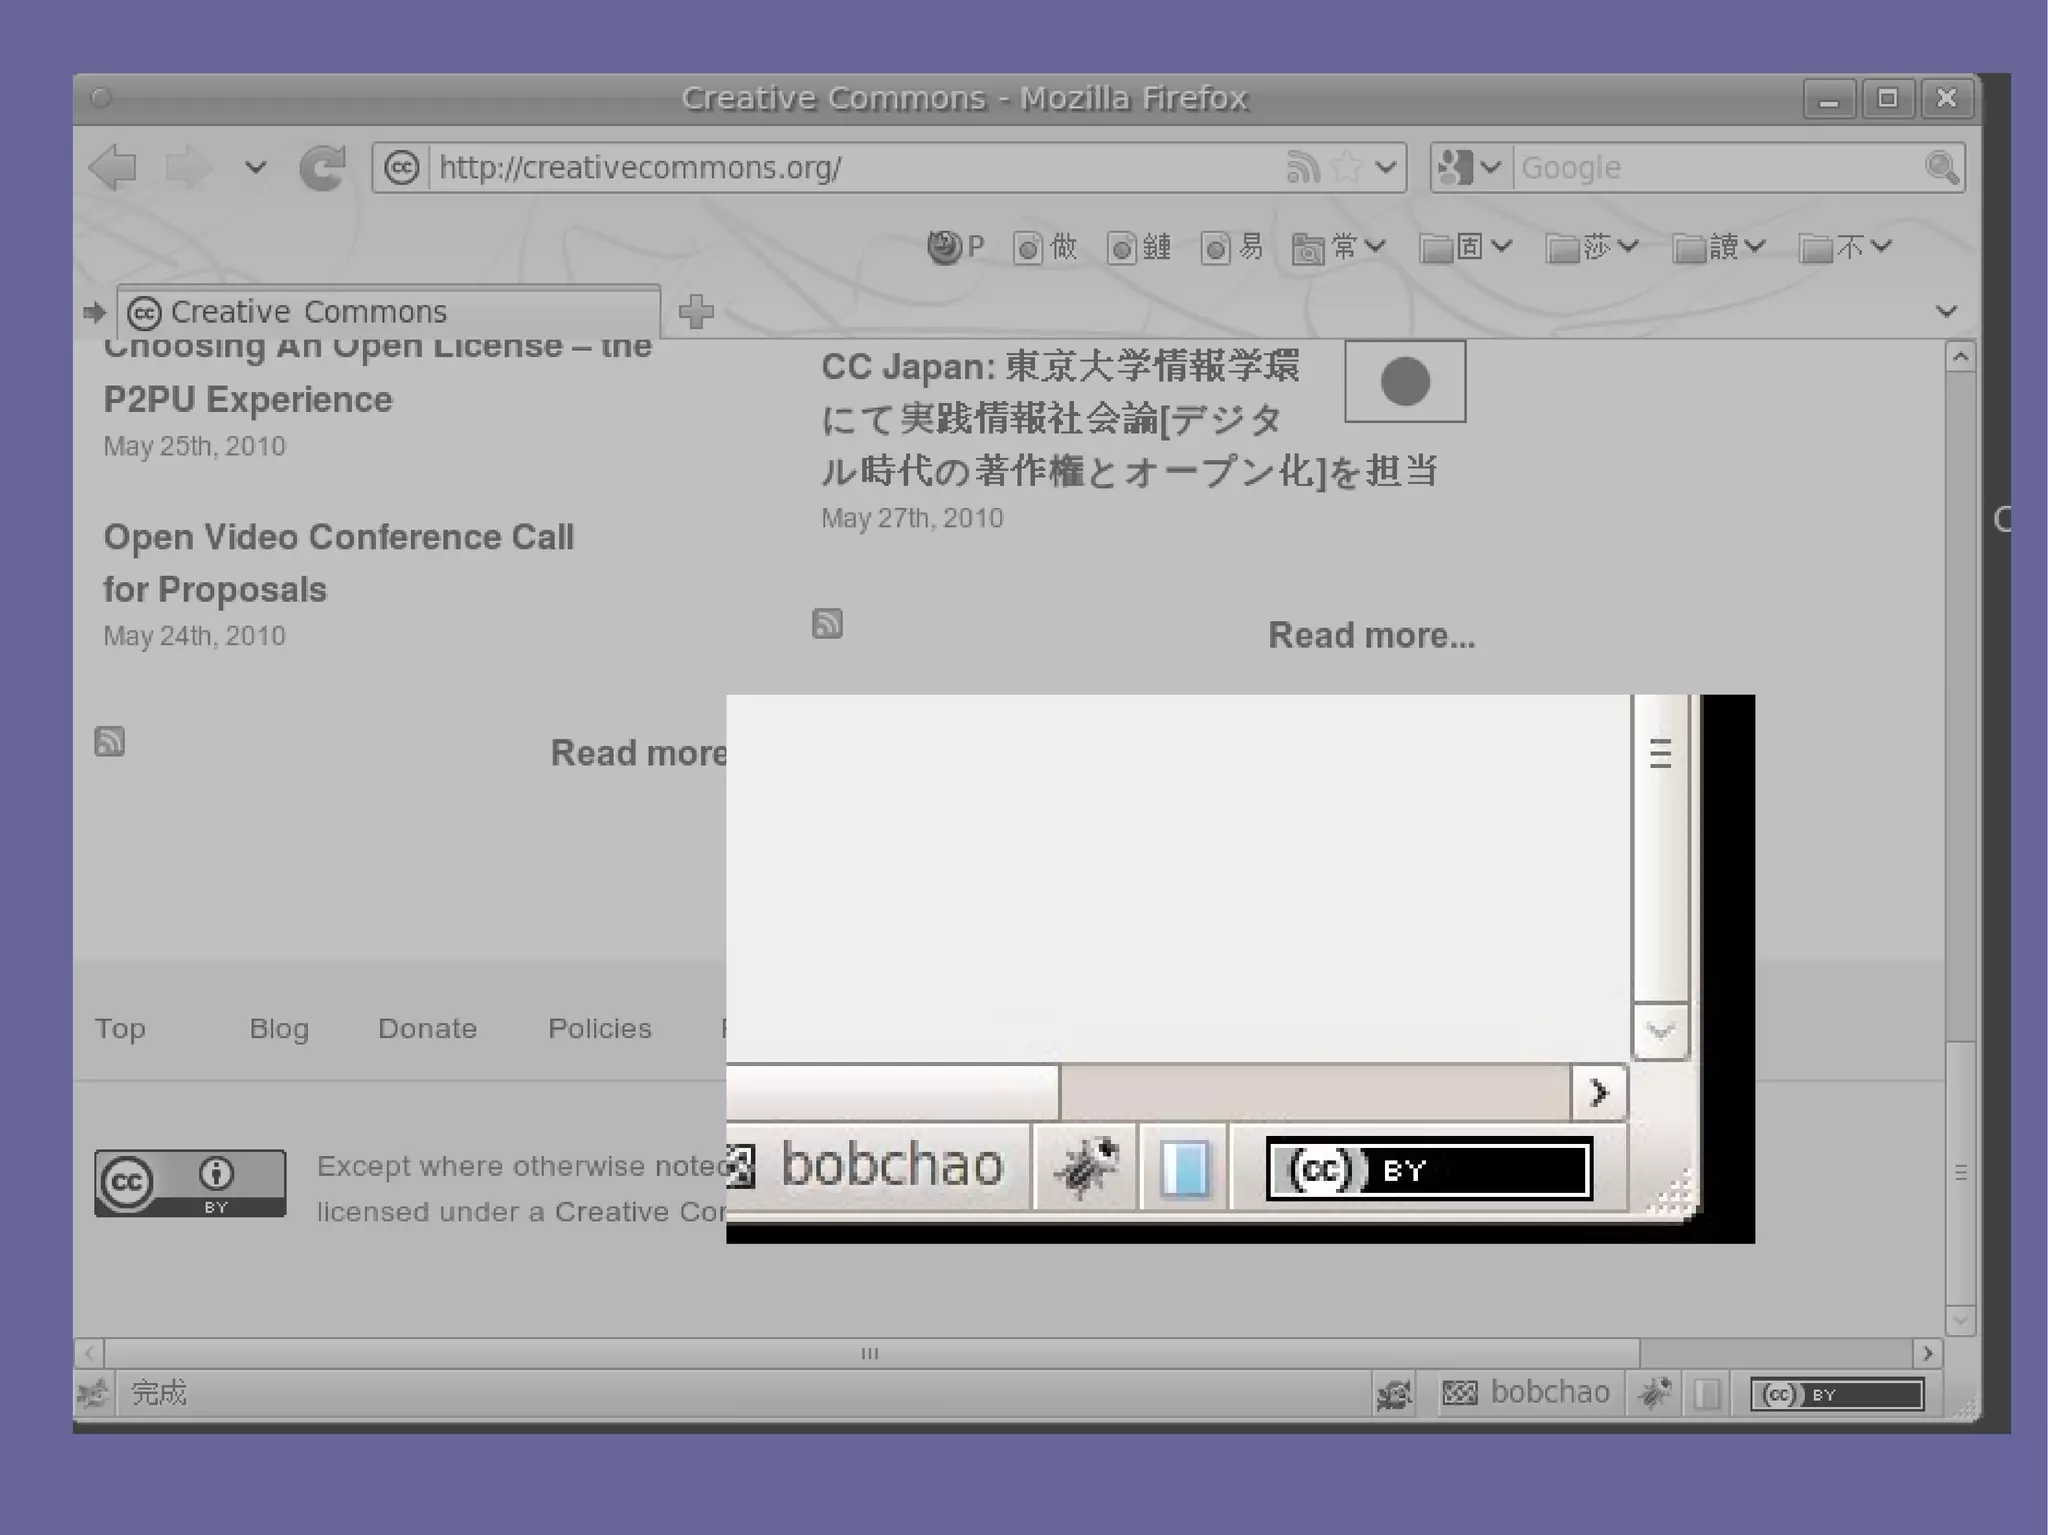Image resolution: width=2048 pixels, height=1535 pixels.
Task: Open a new tab with plus icon
Action: (696, 312)
